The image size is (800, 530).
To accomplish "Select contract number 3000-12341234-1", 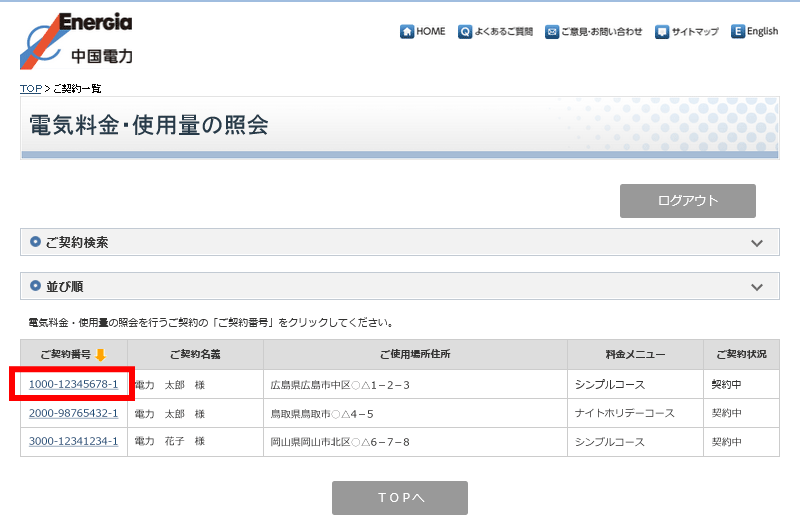I will pyautogui.click(x=73, y=441).
